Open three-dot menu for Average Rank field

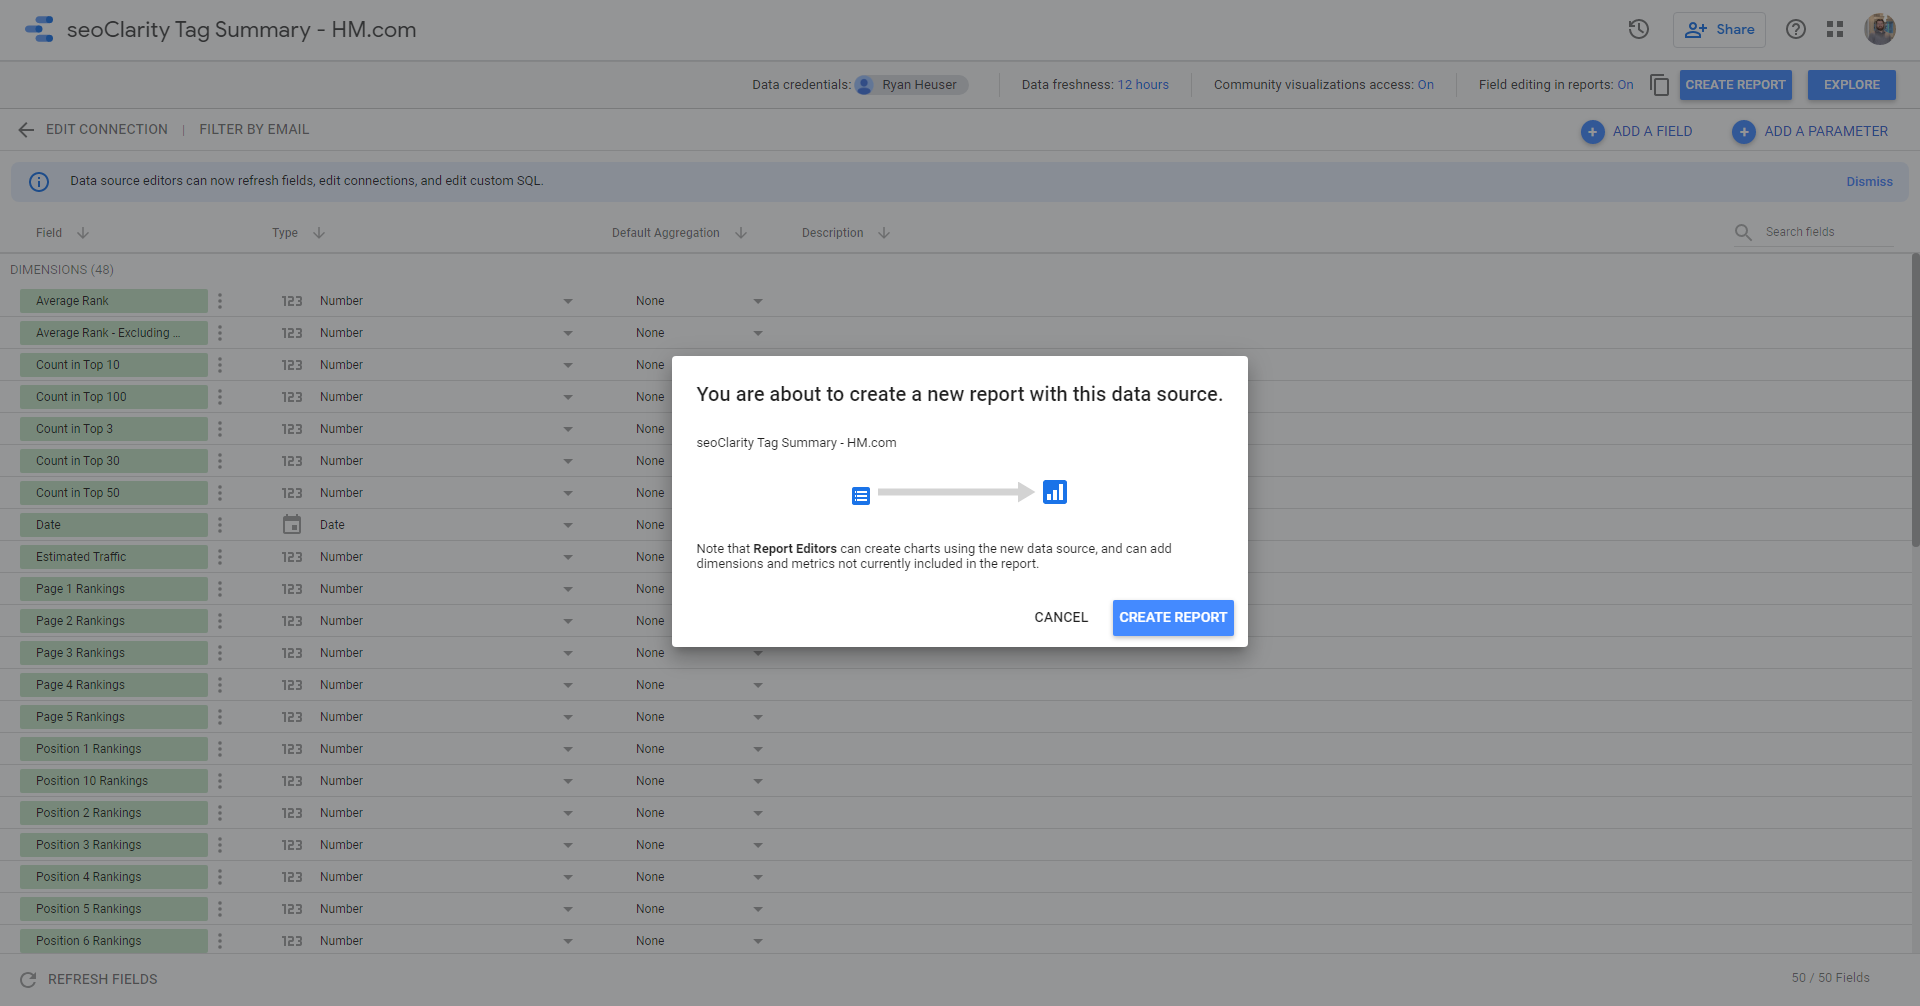pyautogui.click(x=220, y=301)
